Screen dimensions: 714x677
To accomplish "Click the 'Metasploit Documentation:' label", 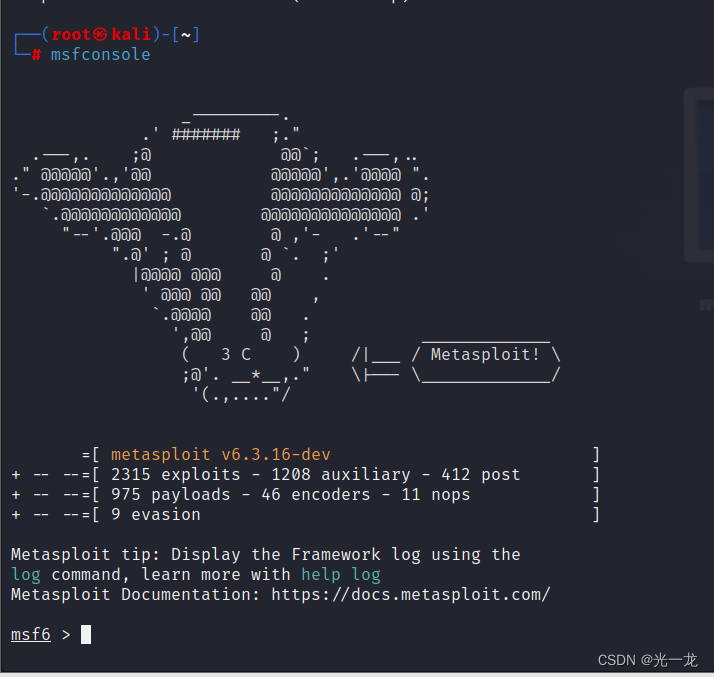I will click(136, 595).
